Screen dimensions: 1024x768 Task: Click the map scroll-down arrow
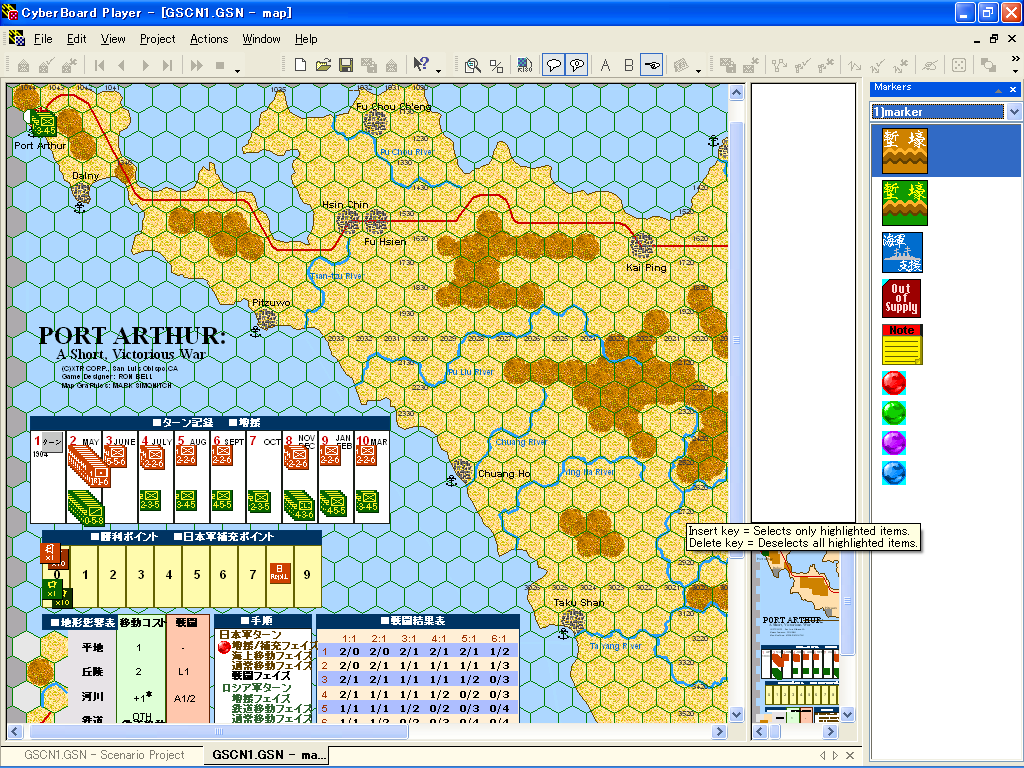pyautogui.click(x=736, y=714)
